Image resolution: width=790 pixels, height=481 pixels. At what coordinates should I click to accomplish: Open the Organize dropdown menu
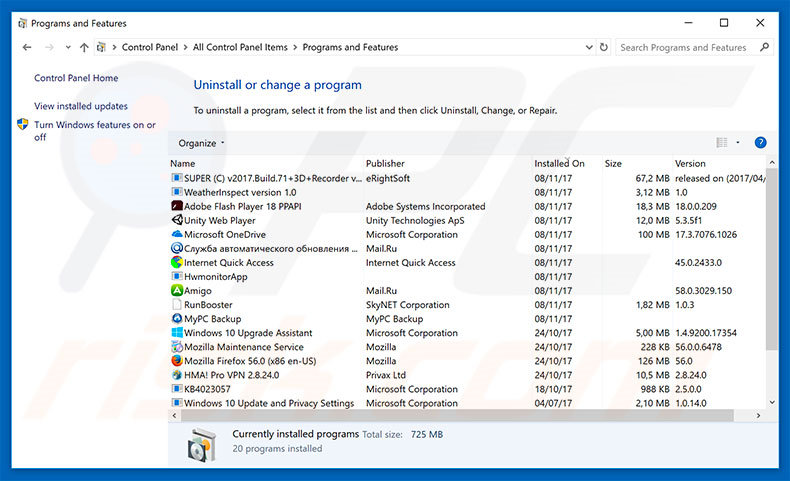tap(201, 143)
